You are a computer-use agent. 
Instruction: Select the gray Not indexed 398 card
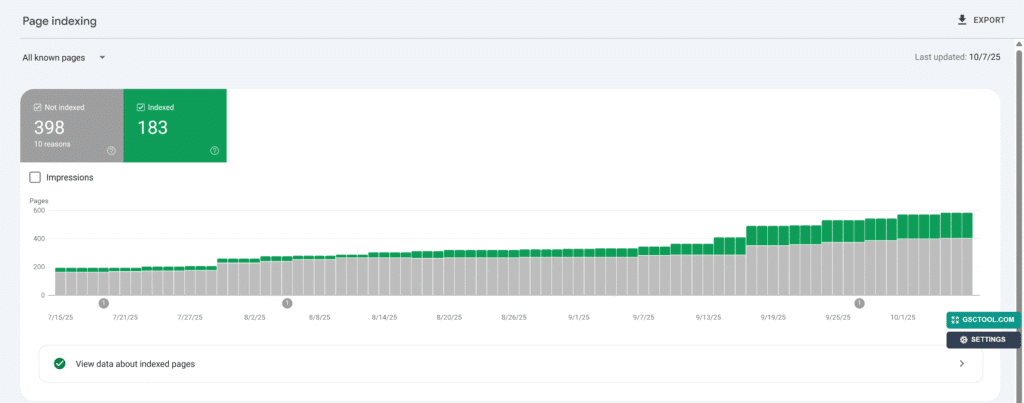click(x=71, y=130)
